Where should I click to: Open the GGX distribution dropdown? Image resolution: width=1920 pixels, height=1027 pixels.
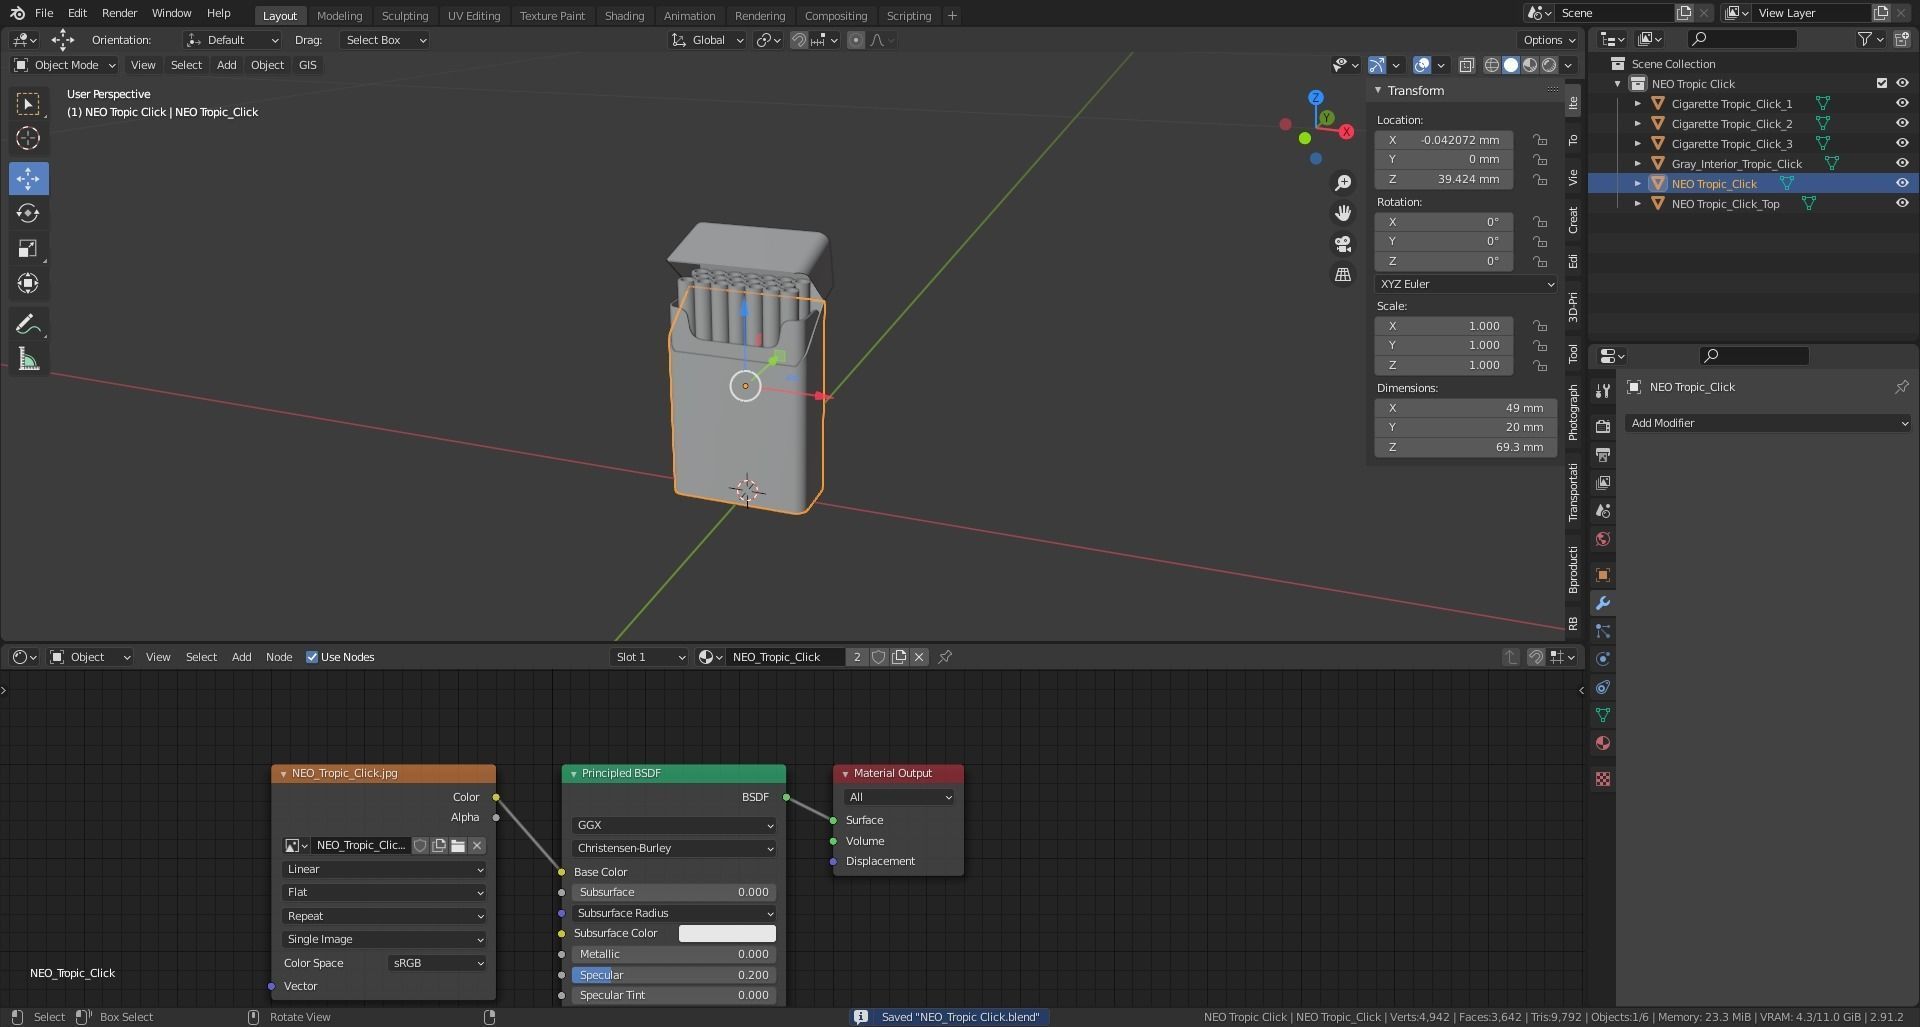pos(674,825)
